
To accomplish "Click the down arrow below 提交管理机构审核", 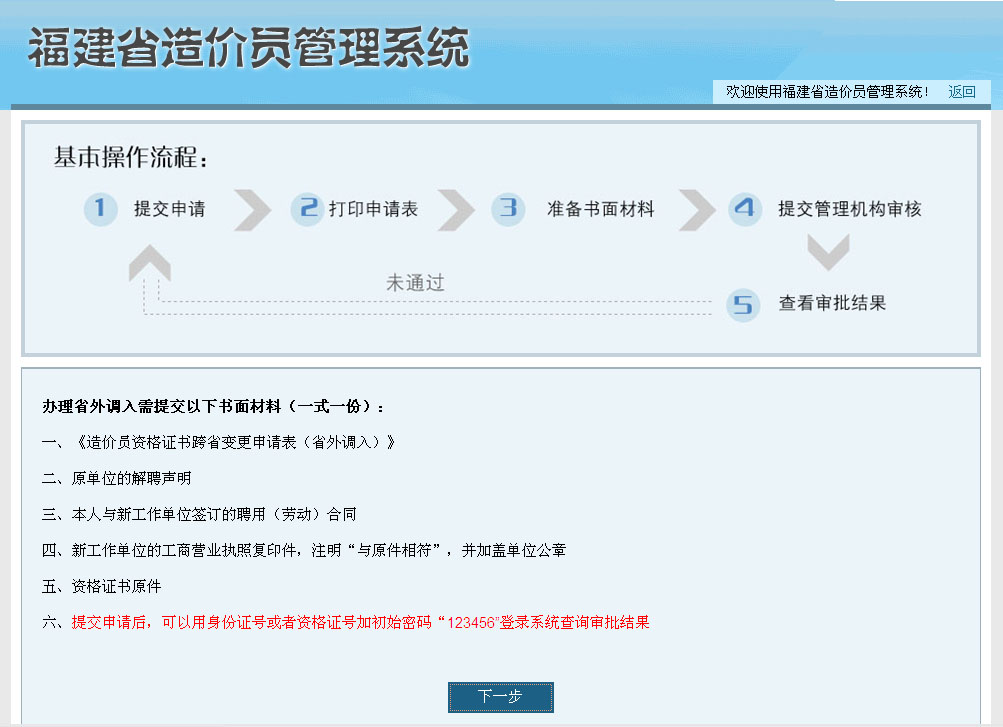I will click(828, 253).
